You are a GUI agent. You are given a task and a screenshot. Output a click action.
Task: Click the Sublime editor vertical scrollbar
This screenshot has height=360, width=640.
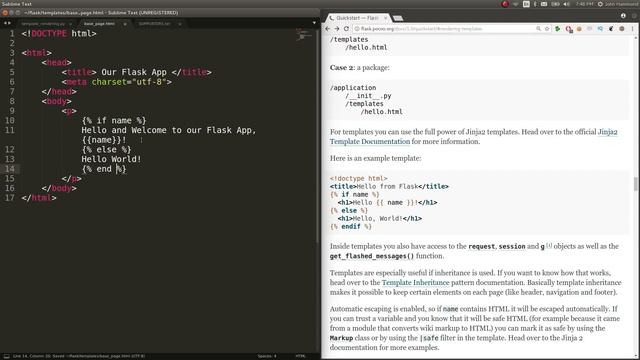click(x=318, y=135)
